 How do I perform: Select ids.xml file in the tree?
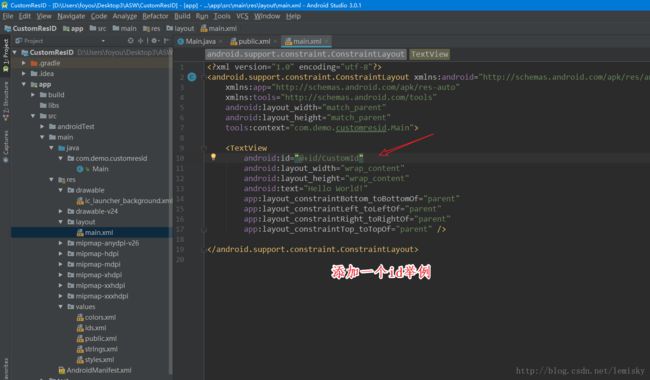[92, 328]
